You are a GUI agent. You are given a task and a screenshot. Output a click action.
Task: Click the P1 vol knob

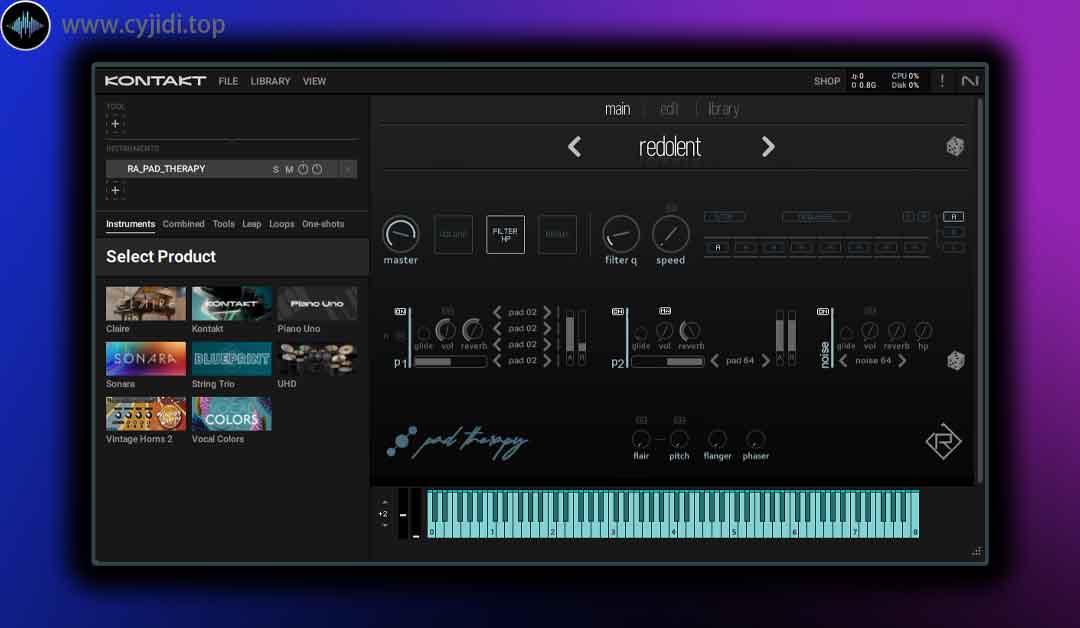pos(446,330)
